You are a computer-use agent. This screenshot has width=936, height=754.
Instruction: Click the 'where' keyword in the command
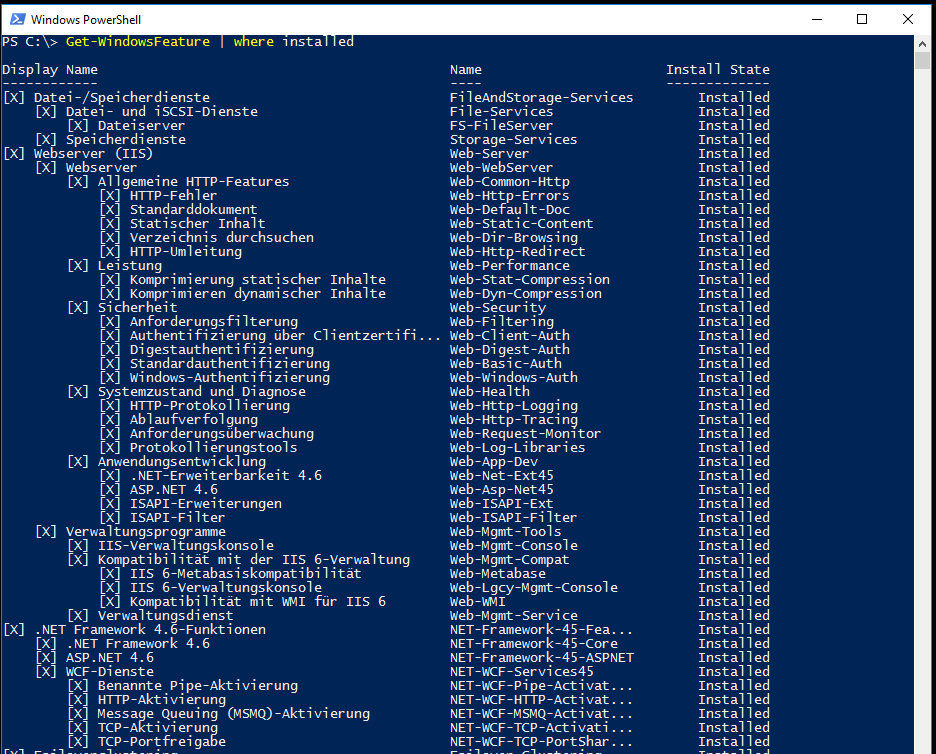(x=253, y=42)
